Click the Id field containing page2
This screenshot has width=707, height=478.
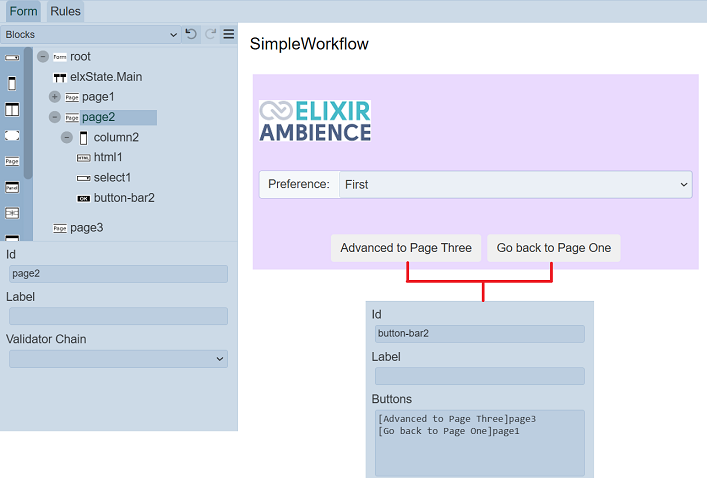click(118, 273)
